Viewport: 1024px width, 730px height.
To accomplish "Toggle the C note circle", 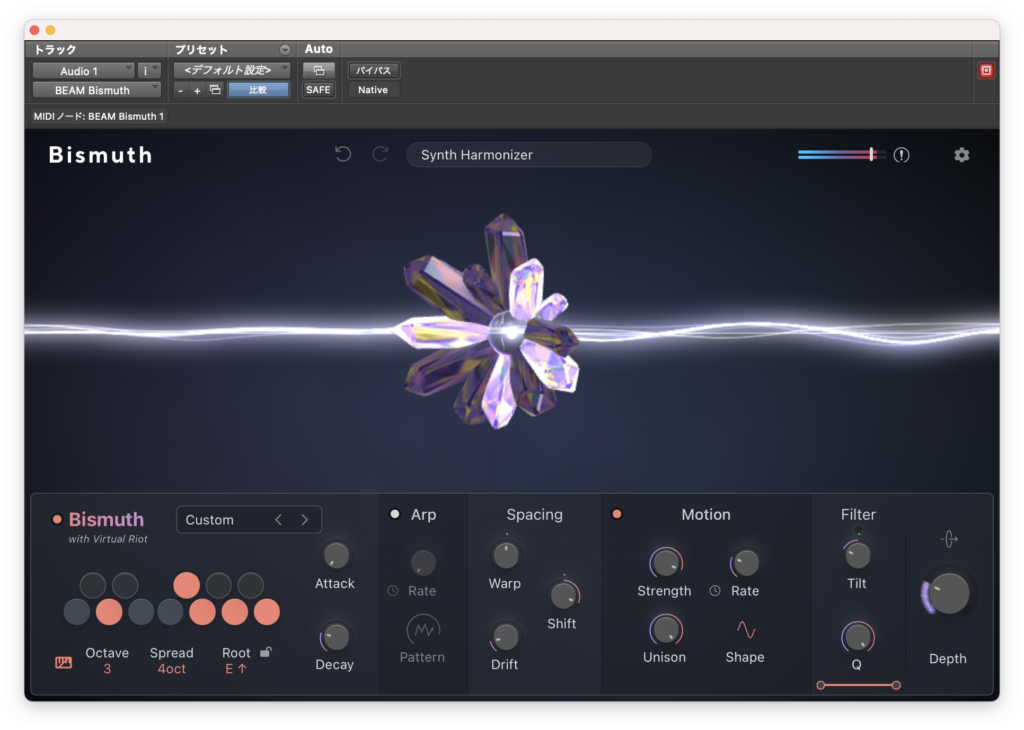I will pyautogui.click(x=77, y=612).
